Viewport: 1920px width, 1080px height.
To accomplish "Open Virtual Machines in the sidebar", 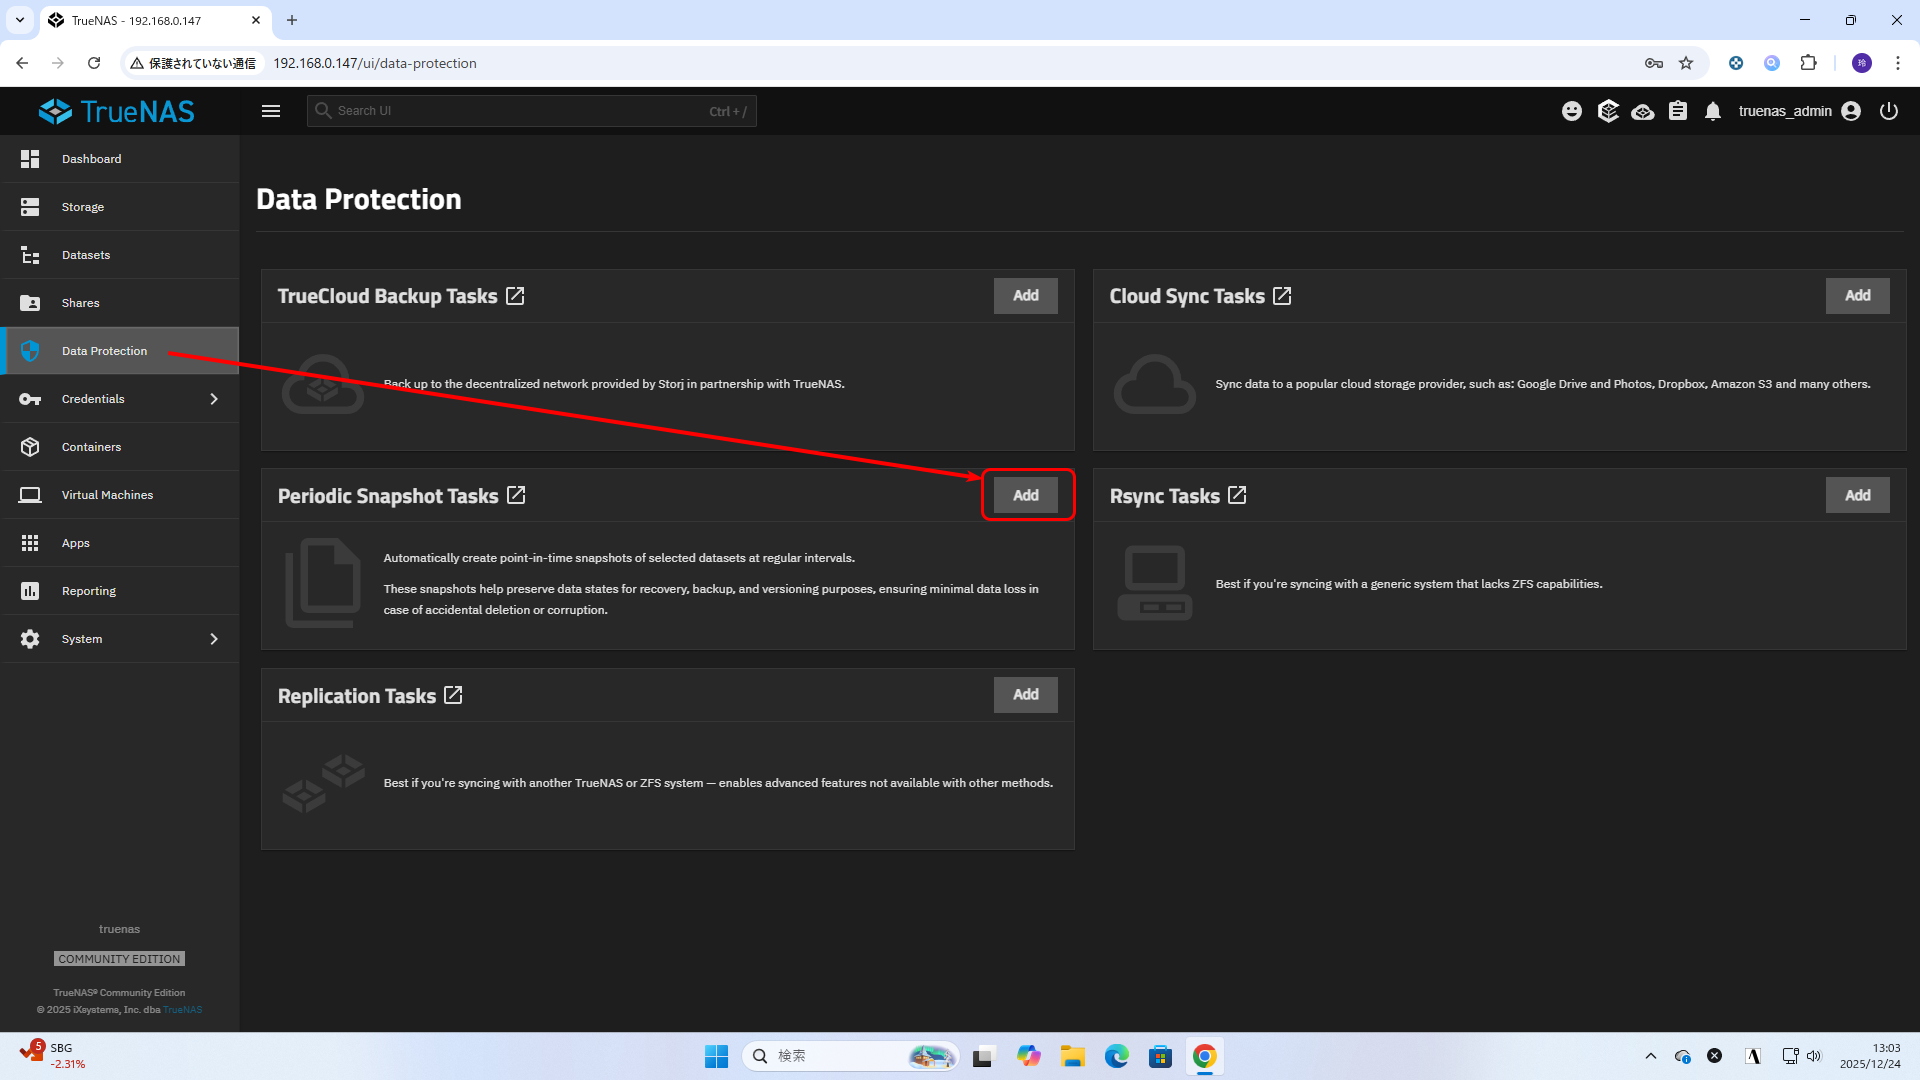I will point(107,495).
